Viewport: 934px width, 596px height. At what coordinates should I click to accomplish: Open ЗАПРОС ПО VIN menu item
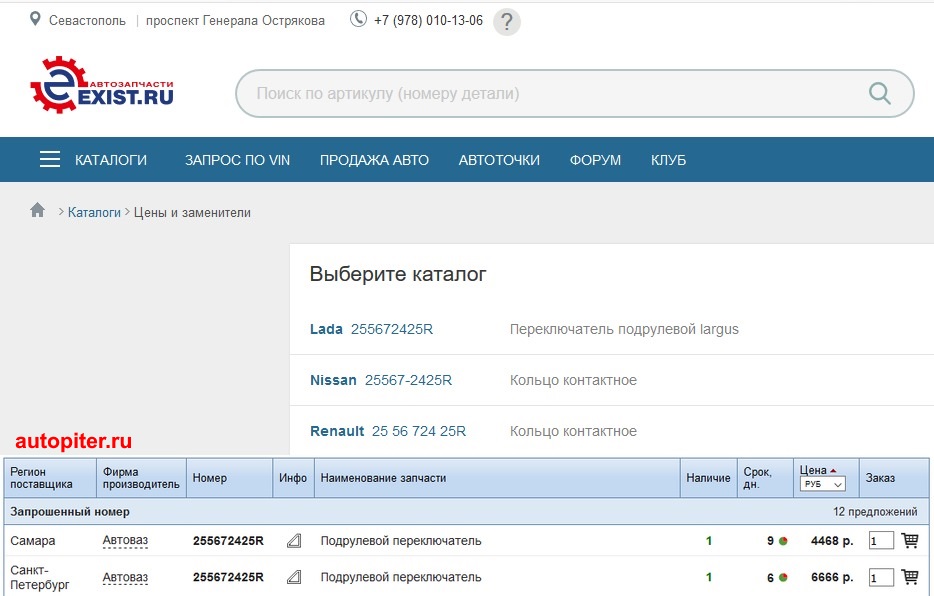click(x=237, y=160)
